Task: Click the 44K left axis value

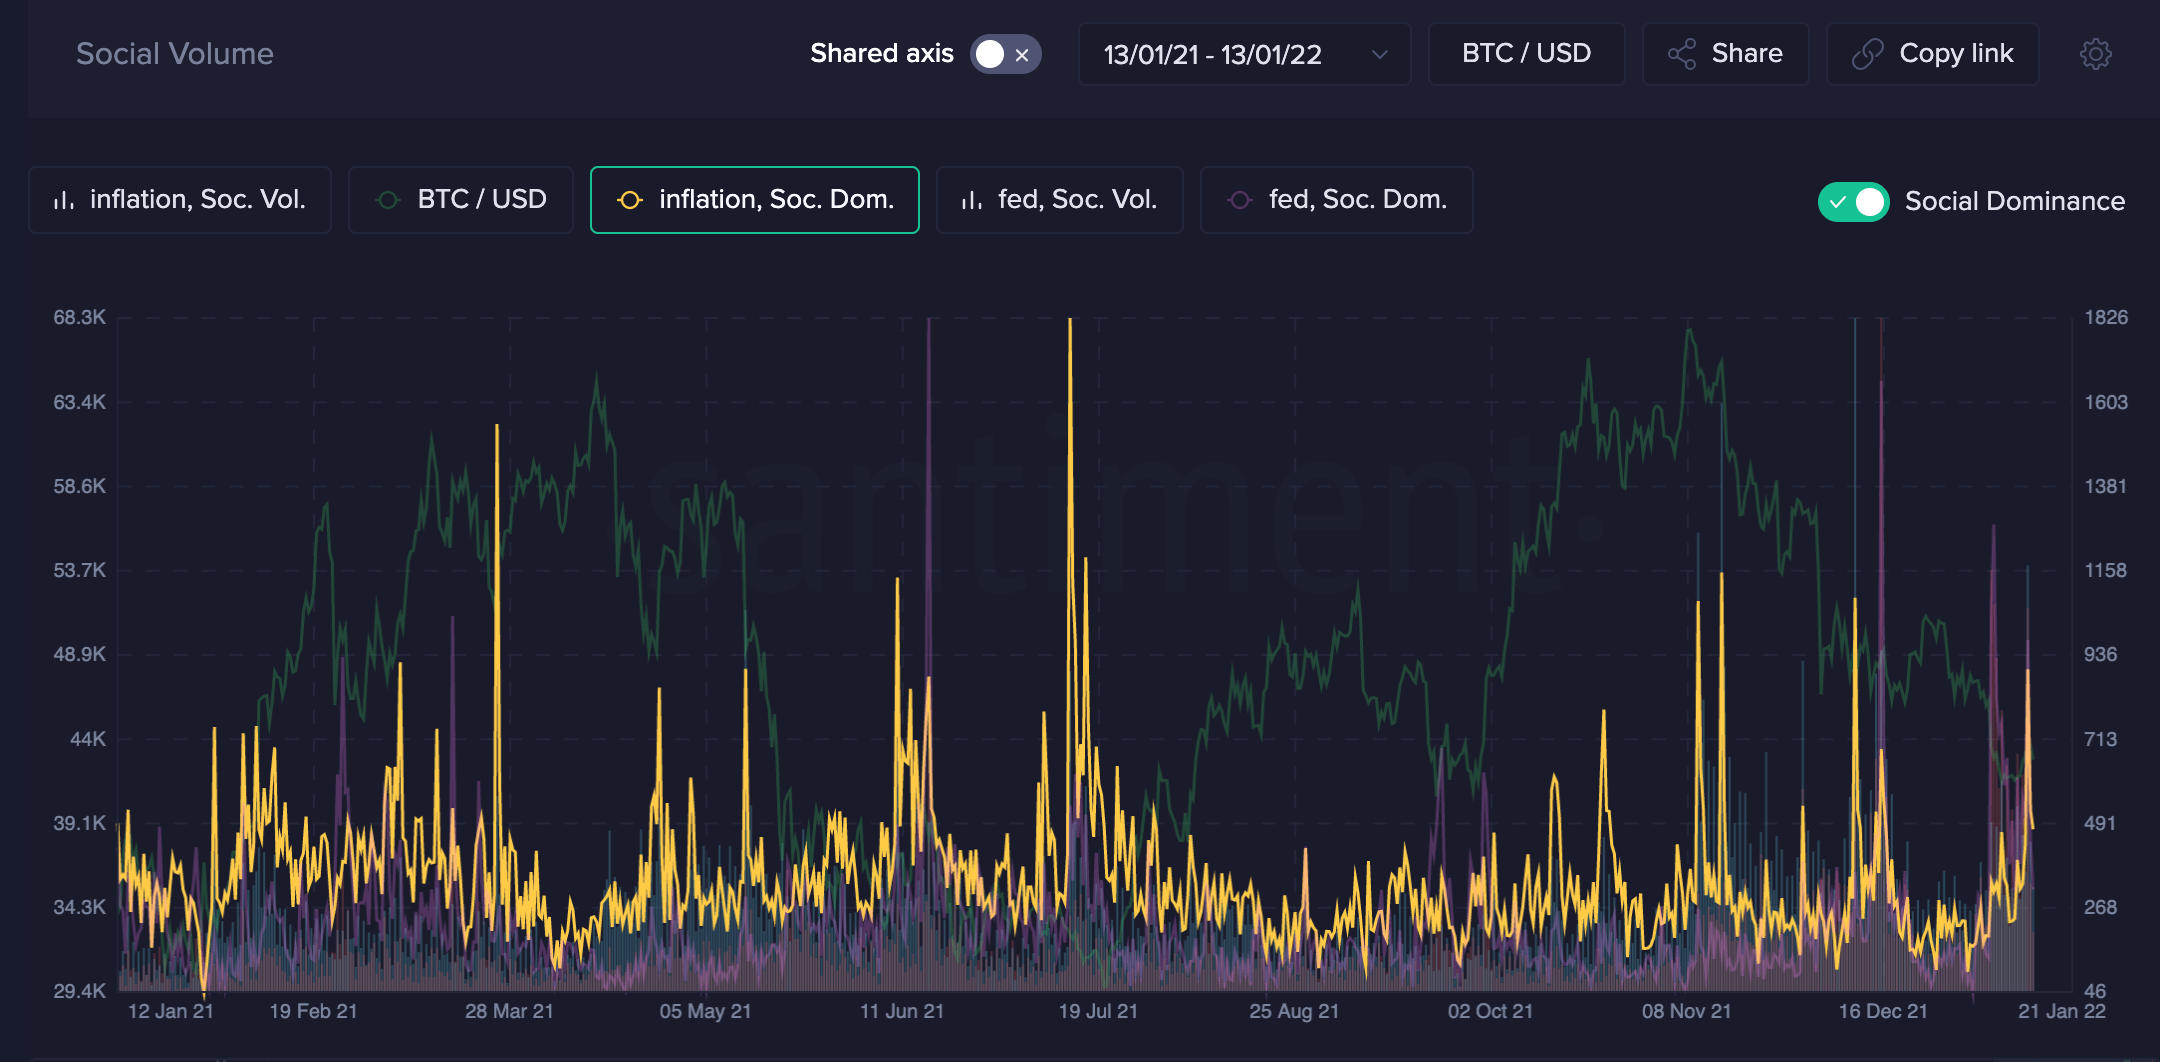Action: coord(88,739)
